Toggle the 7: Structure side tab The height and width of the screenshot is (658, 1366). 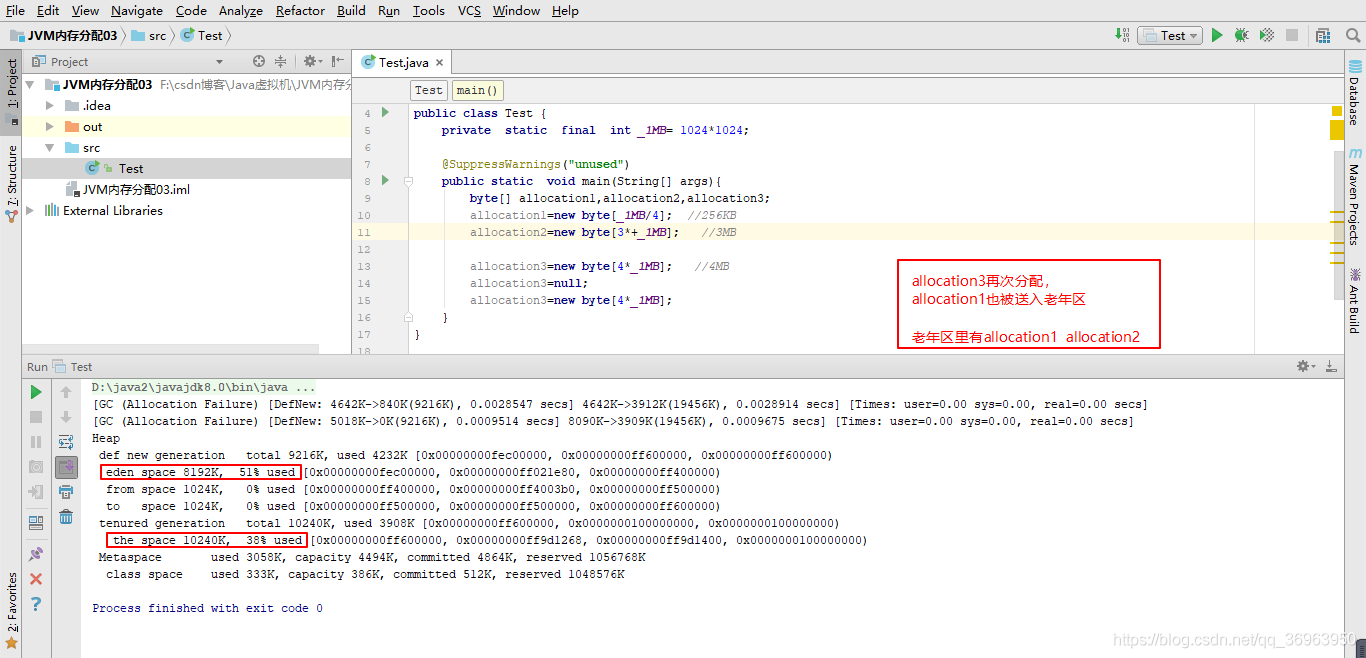11,182
